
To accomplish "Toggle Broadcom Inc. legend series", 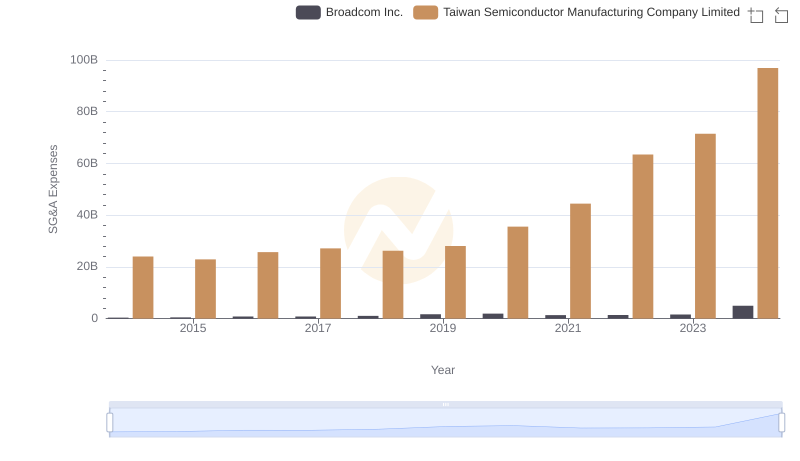I will (349, 12).
